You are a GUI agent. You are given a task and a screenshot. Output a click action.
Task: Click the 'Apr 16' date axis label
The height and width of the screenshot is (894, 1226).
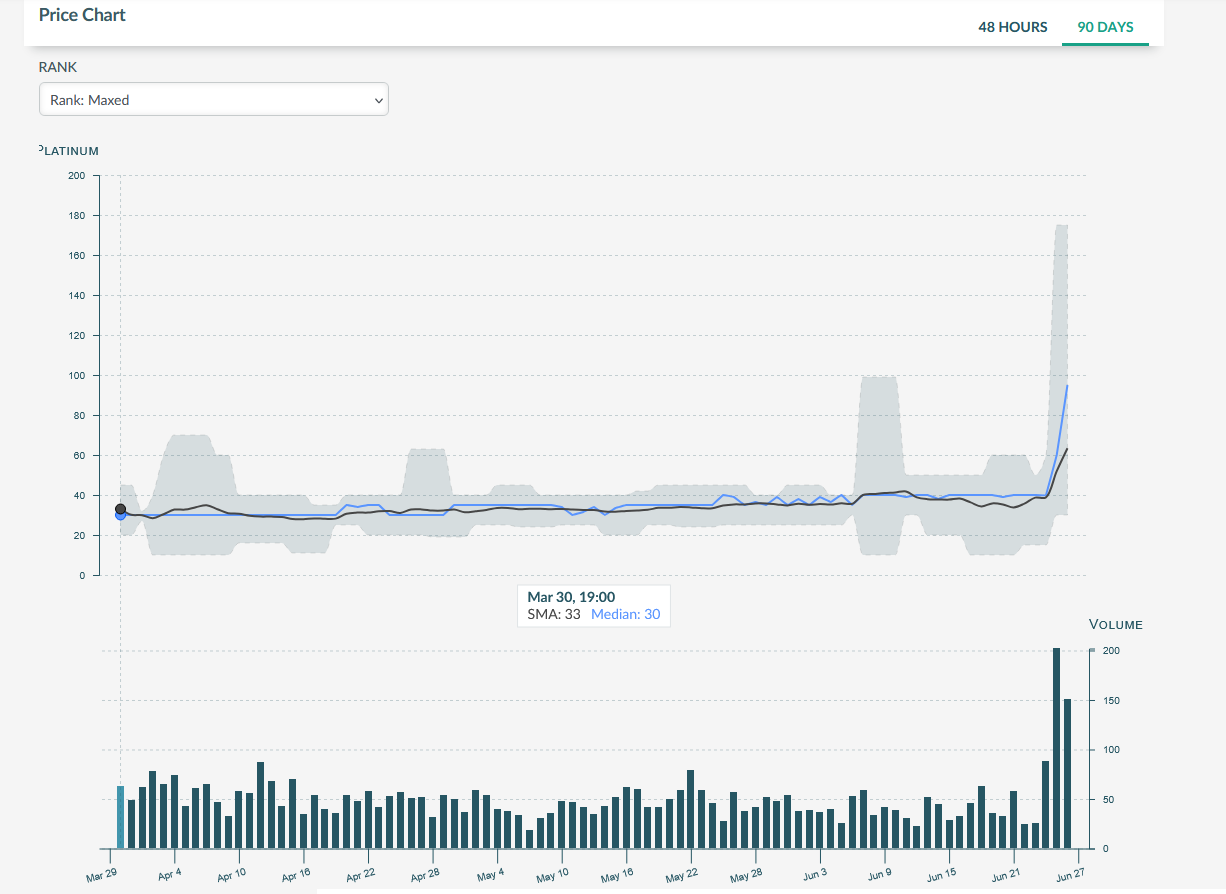point(294,877)
